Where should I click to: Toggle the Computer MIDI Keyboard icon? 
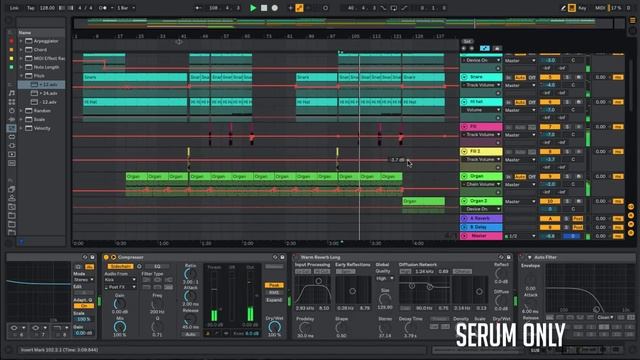572,8
